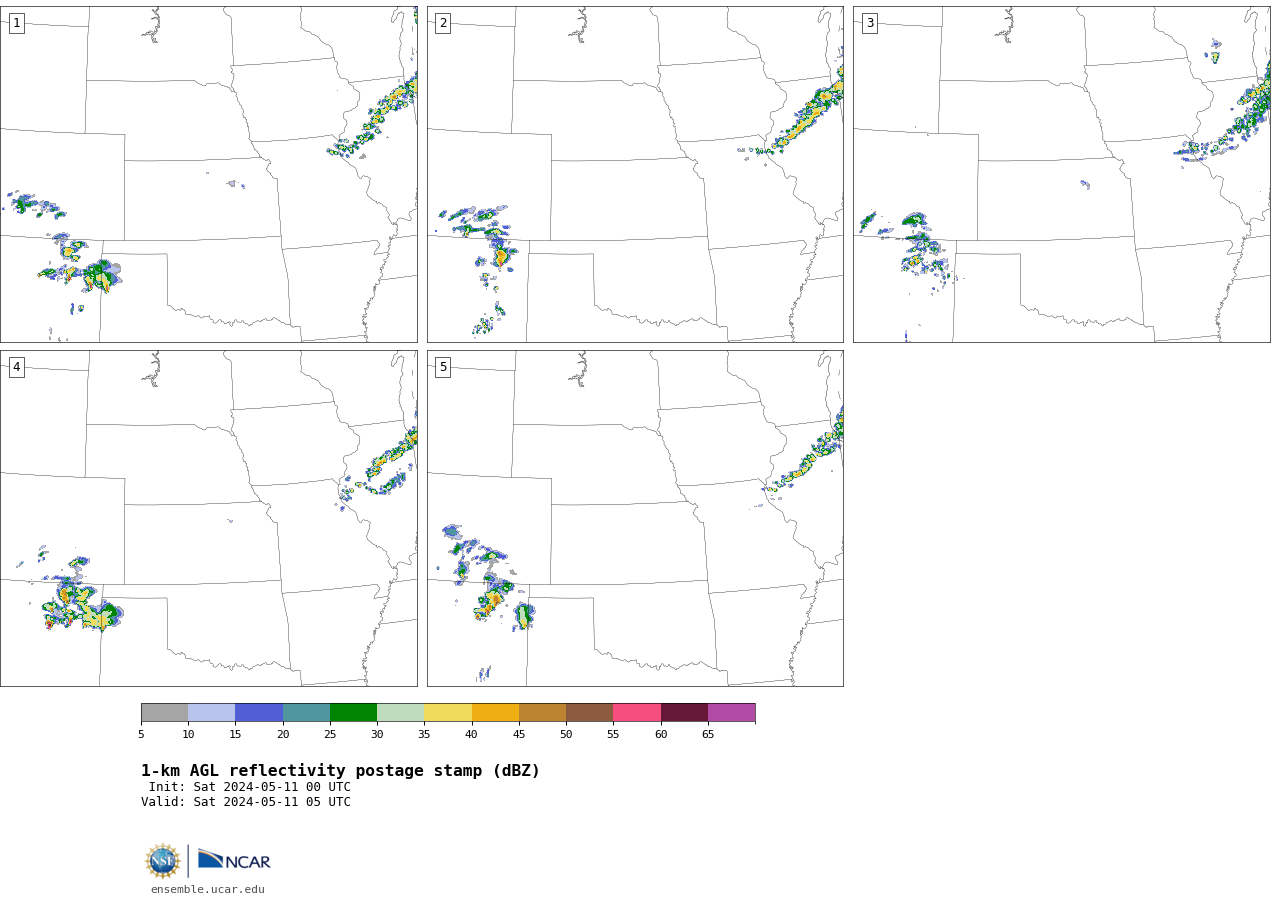Click the pink 55-60 dBZ swatch
The image size is (1280, 901).
point(637,713)
